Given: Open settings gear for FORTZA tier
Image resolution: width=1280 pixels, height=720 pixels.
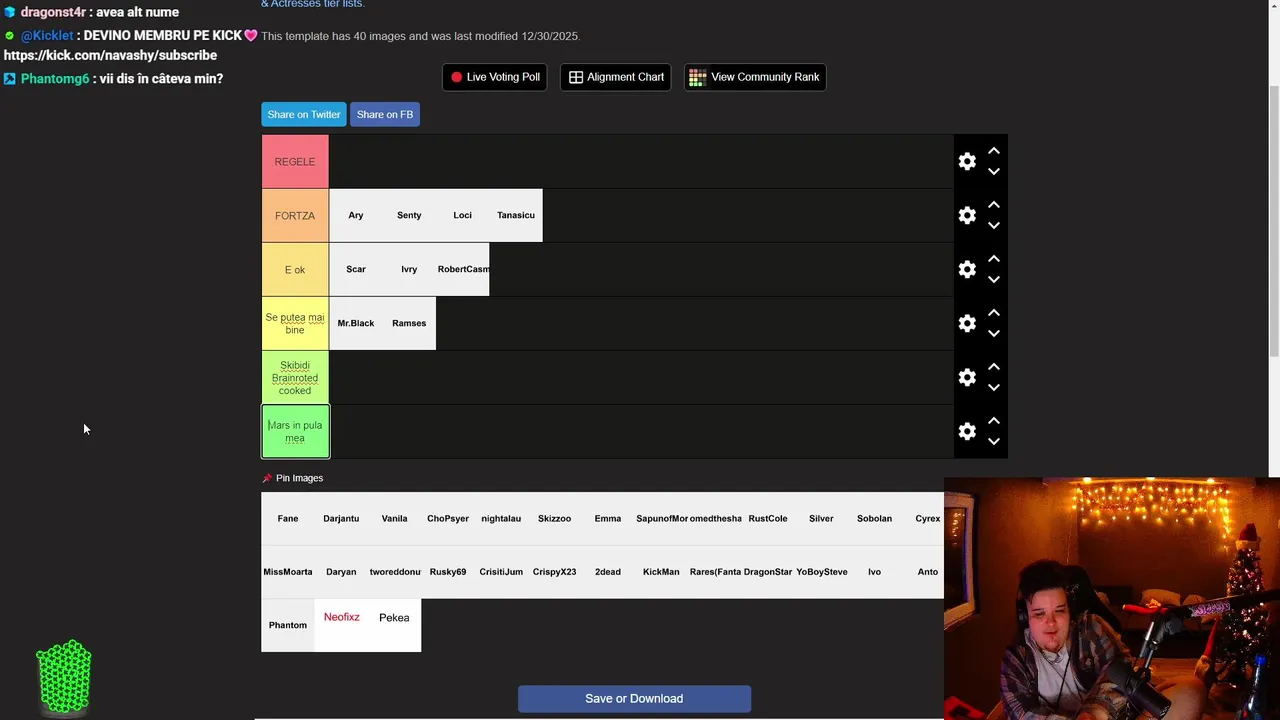Looking at the screenshot, I should point(967,215).
